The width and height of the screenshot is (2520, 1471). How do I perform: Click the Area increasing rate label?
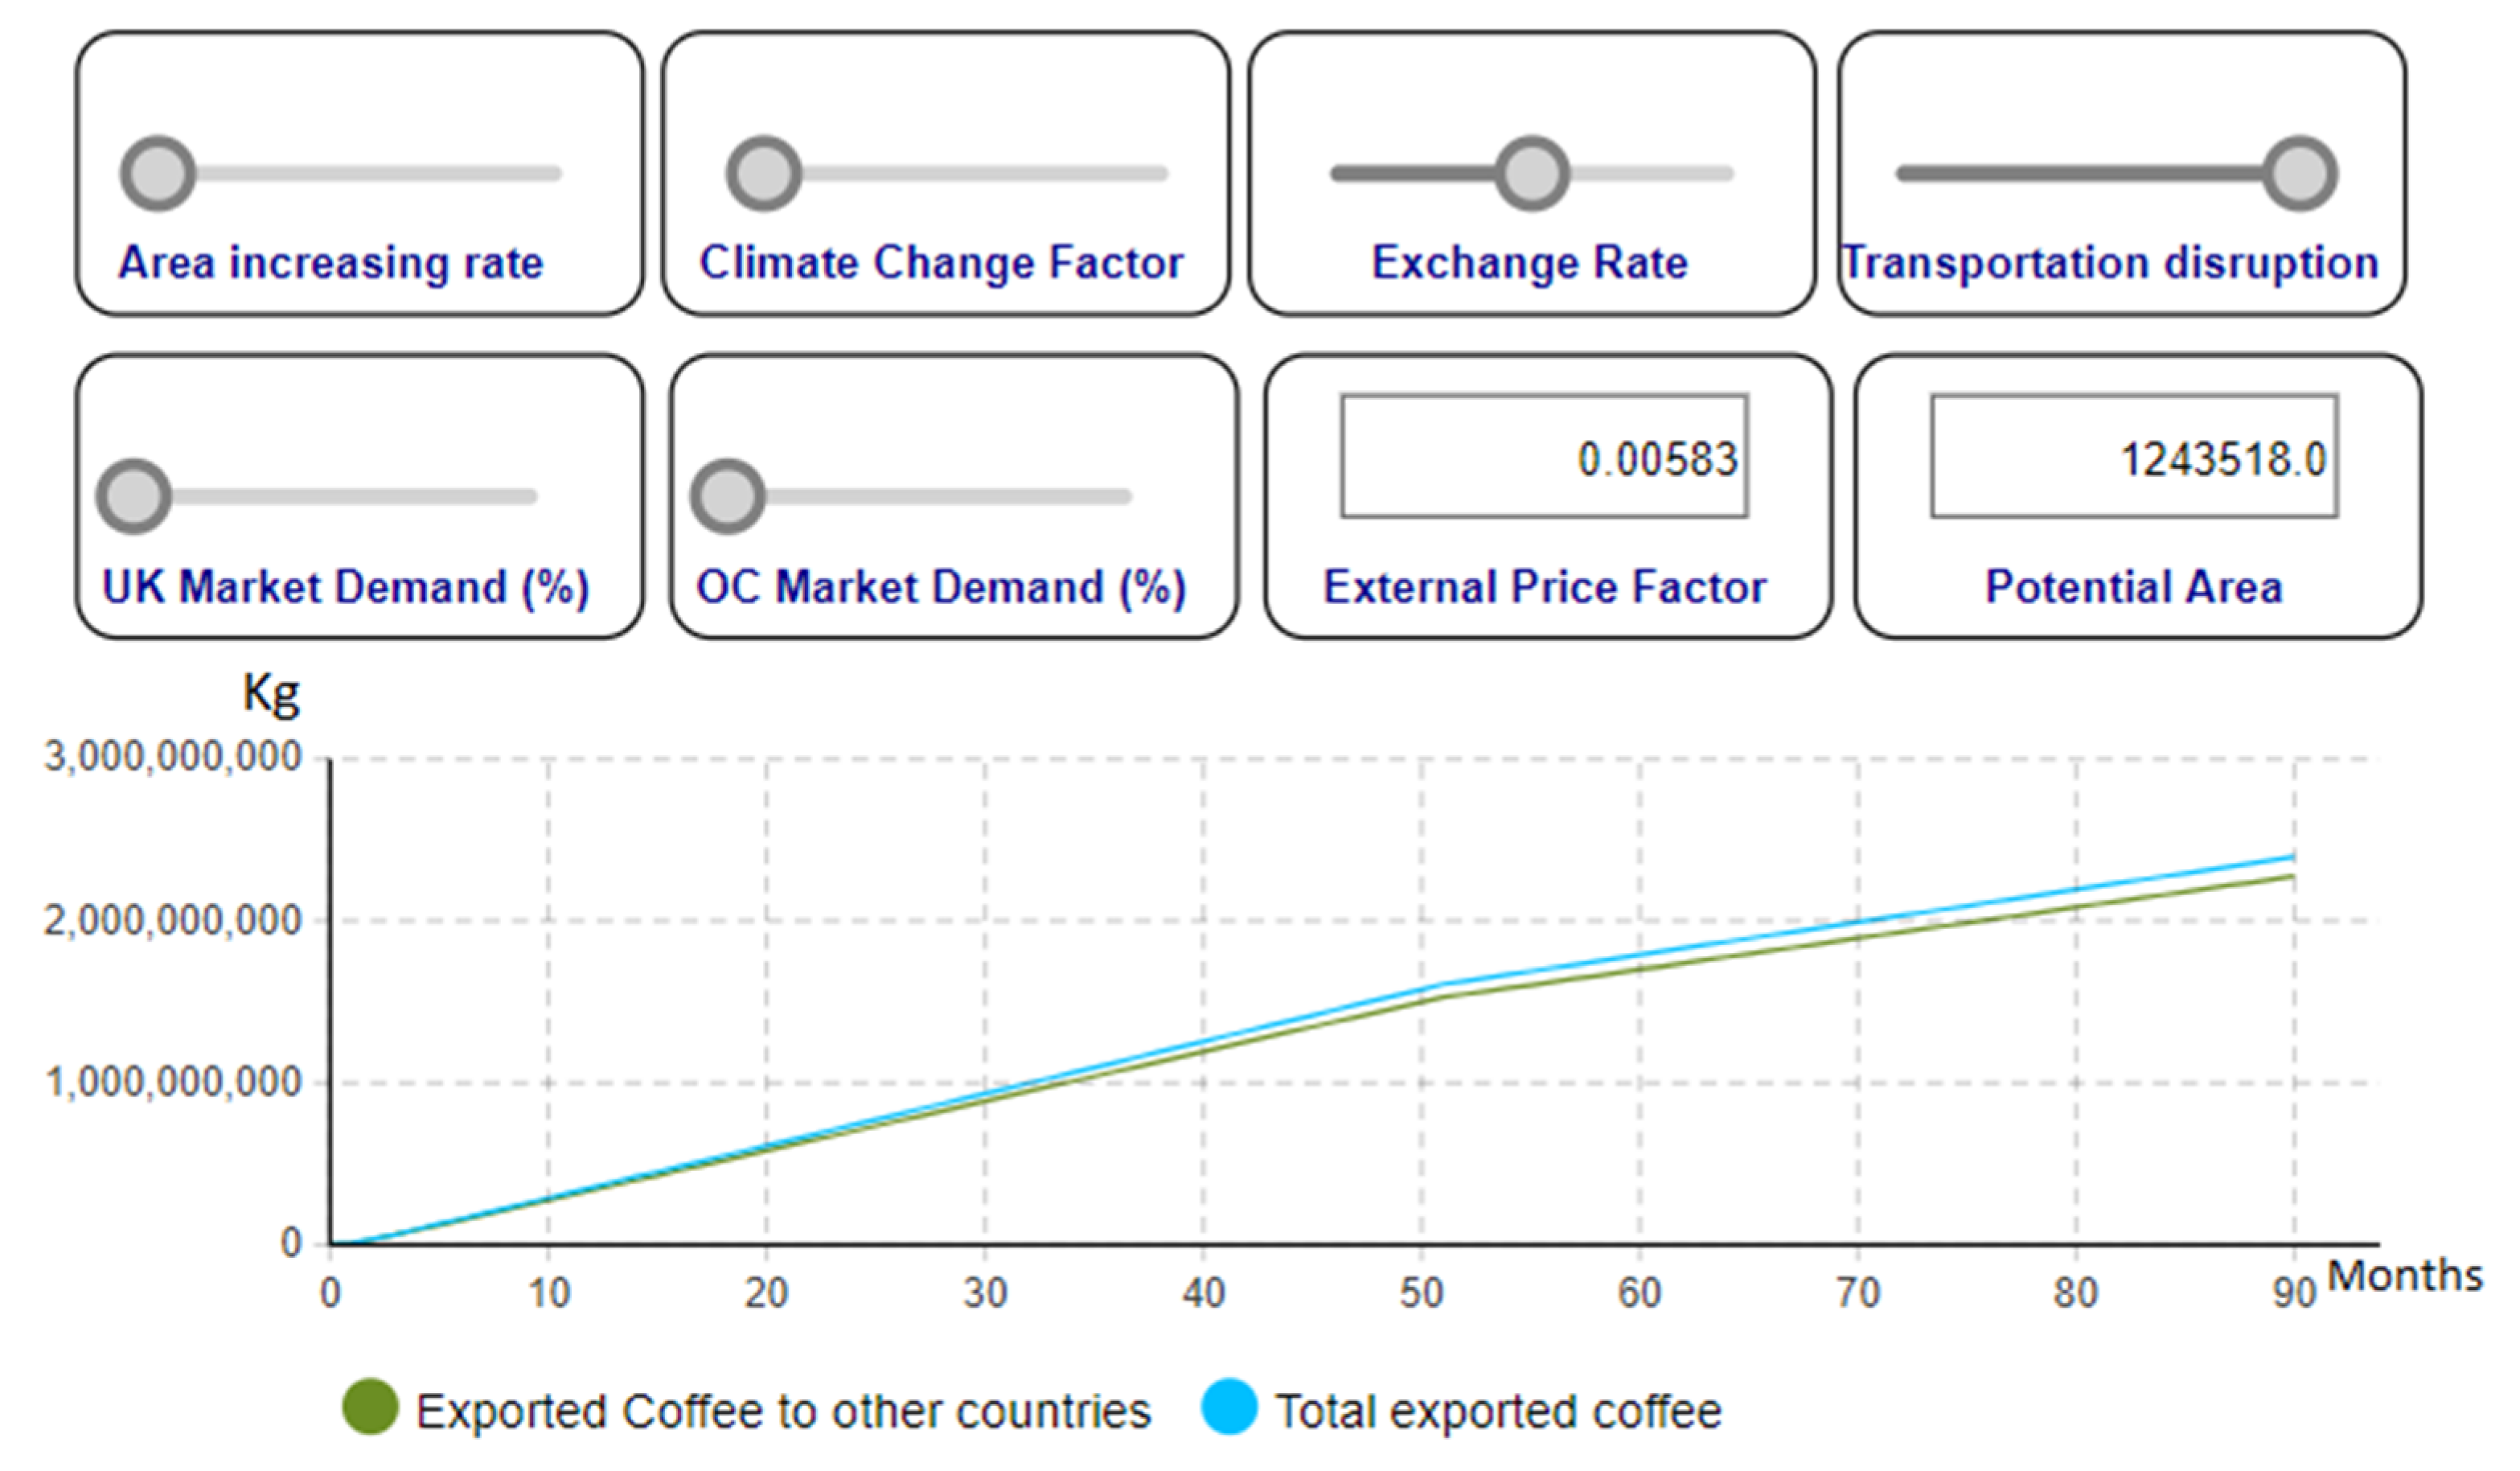(x=331, y=263)
